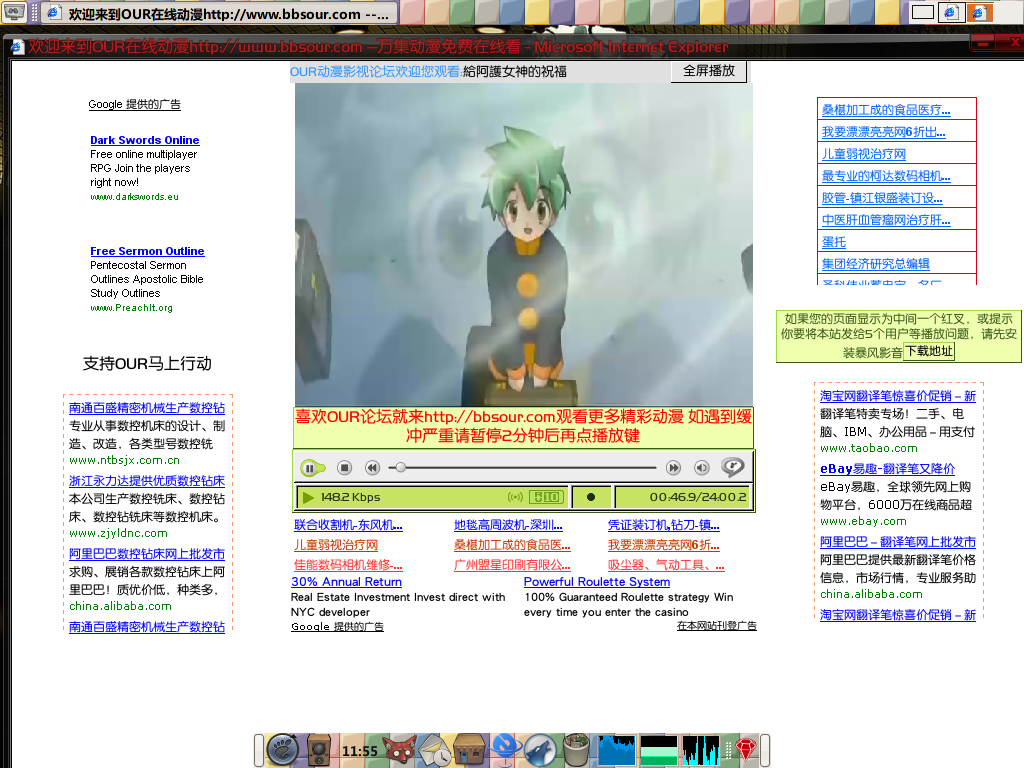The image size is (1024, 768).
Task: Click the RealPlayer logo icon
Action: click(733, 467)
